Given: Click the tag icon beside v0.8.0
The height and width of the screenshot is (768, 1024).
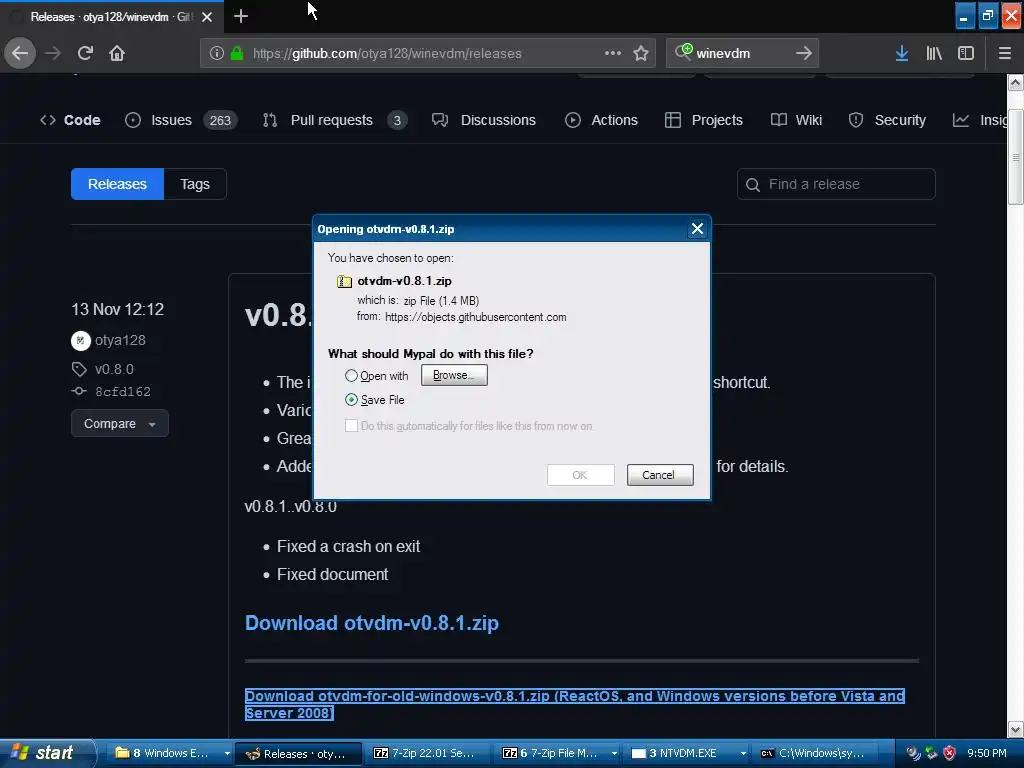Looking at the screenshot, I should click(x=79, y=369).
